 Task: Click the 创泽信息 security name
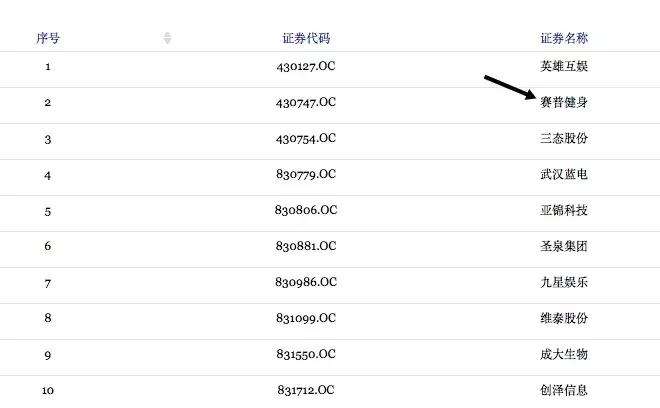564,390
